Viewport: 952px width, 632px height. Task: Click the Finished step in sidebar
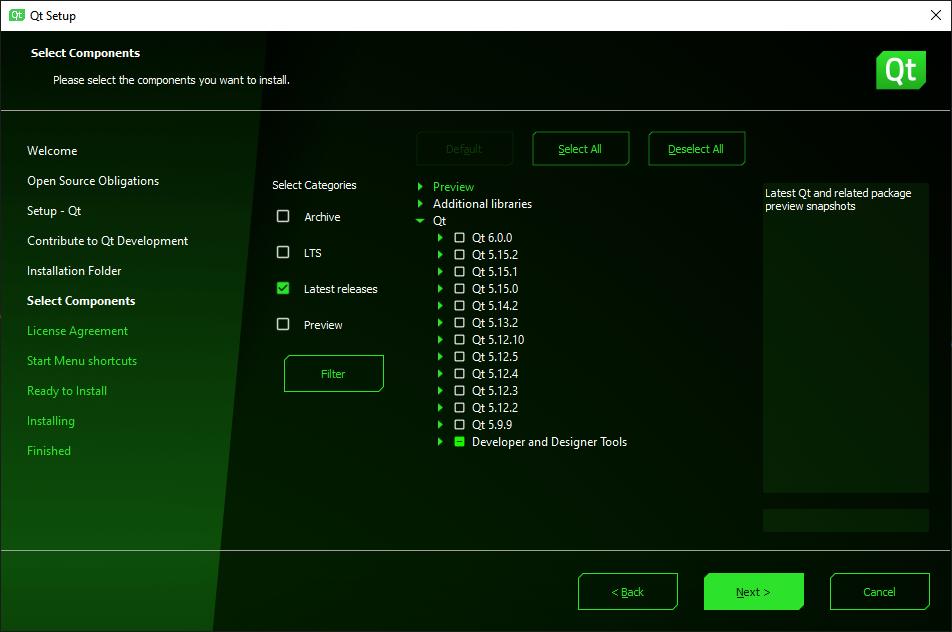click(x=49, y=450)
